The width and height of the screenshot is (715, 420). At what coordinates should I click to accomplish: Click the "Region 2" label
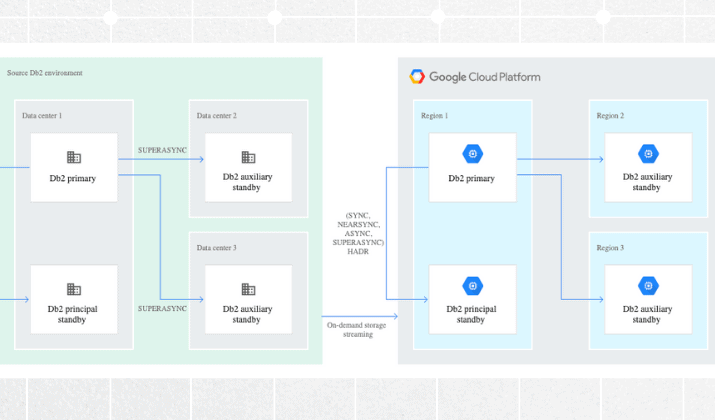pos(610,116)
